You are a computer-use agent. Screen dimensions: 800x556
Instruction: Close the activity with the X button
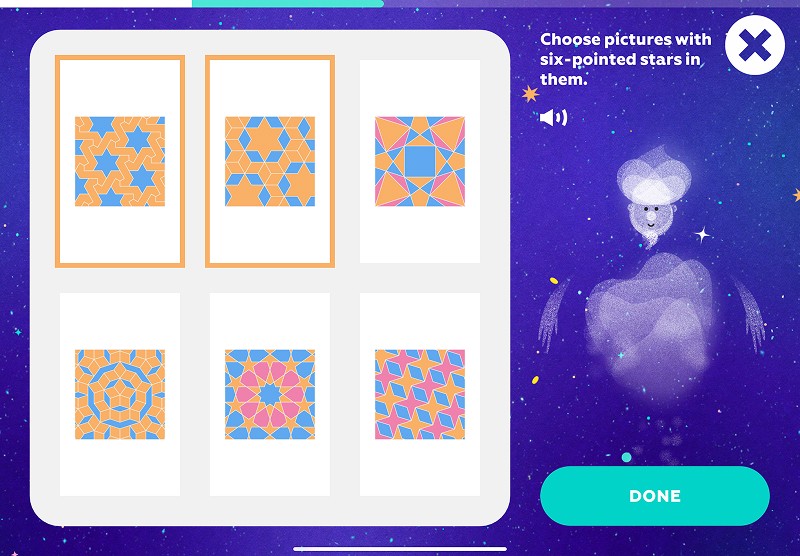point(755,45)
